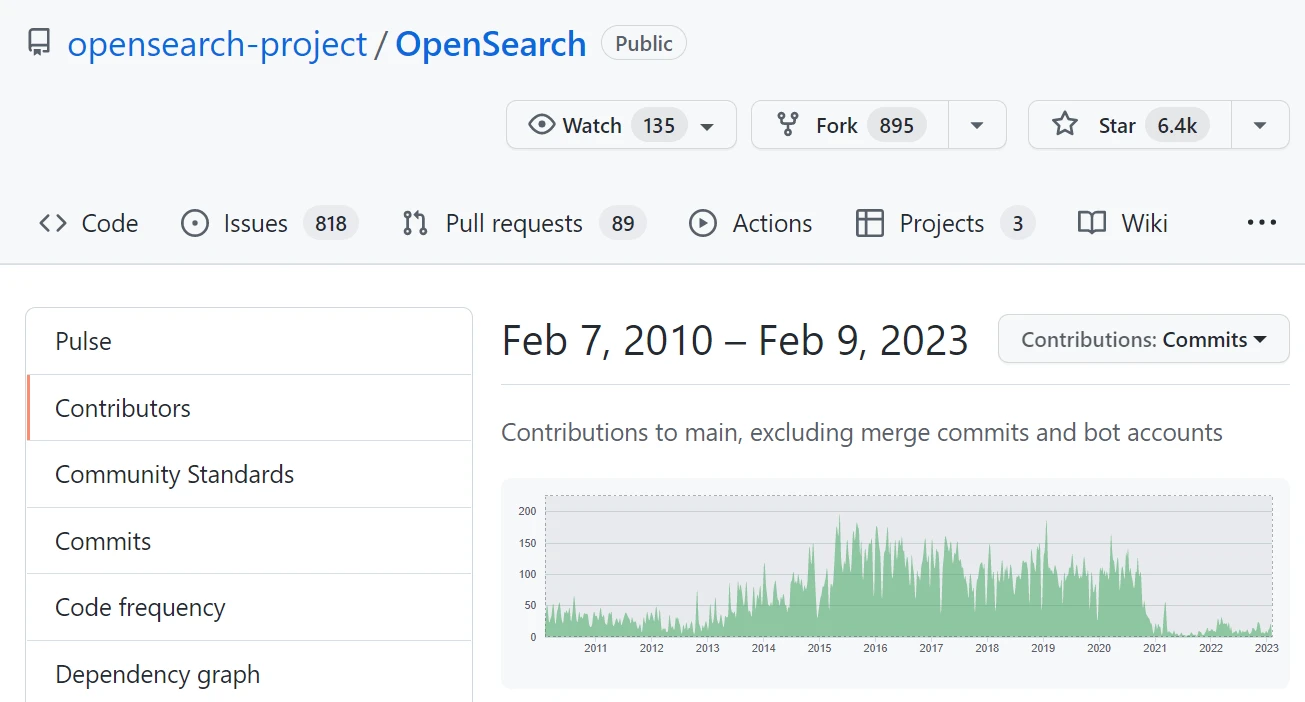The height and width of the screenshot is (702, 1305).
Task: Expand the Star lists dropdown arrow
Action: (x=1260, y=126)
